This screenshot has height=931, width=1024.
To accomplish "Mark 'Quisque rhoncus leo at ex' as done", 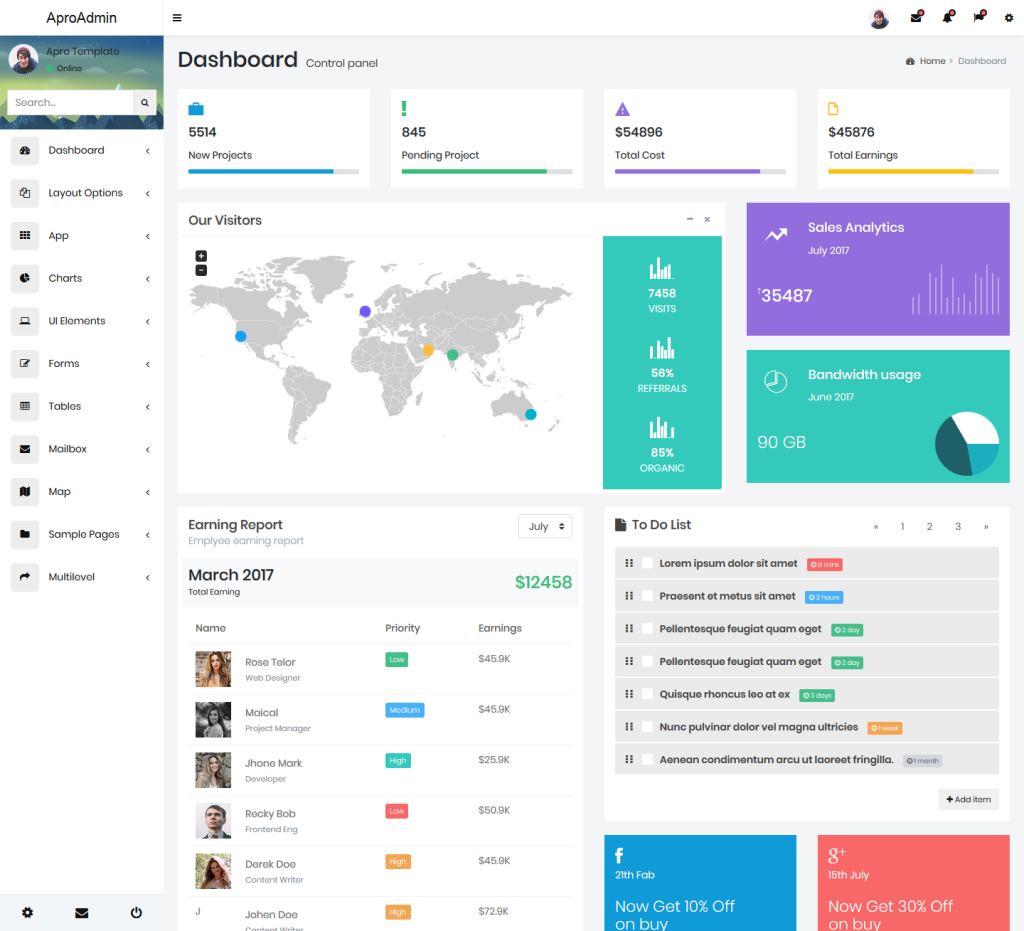I will pyautogui.click(x=645, y=694).
